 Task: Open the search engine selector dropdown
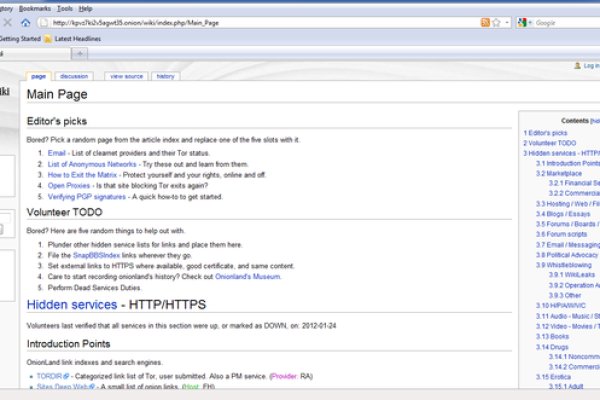pyautogui.click(x=525, y=23)
